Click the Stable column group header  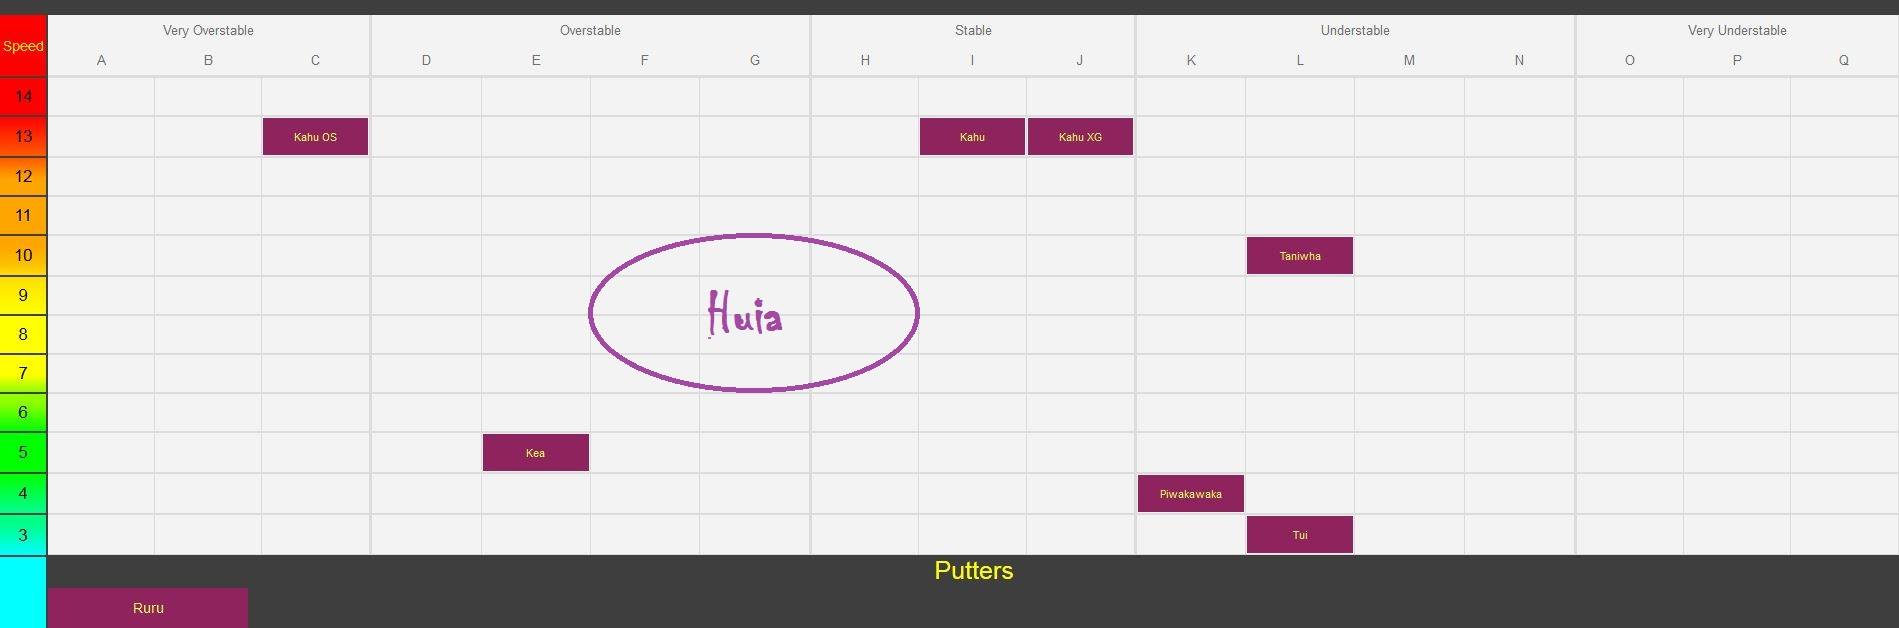pos(973,30)
